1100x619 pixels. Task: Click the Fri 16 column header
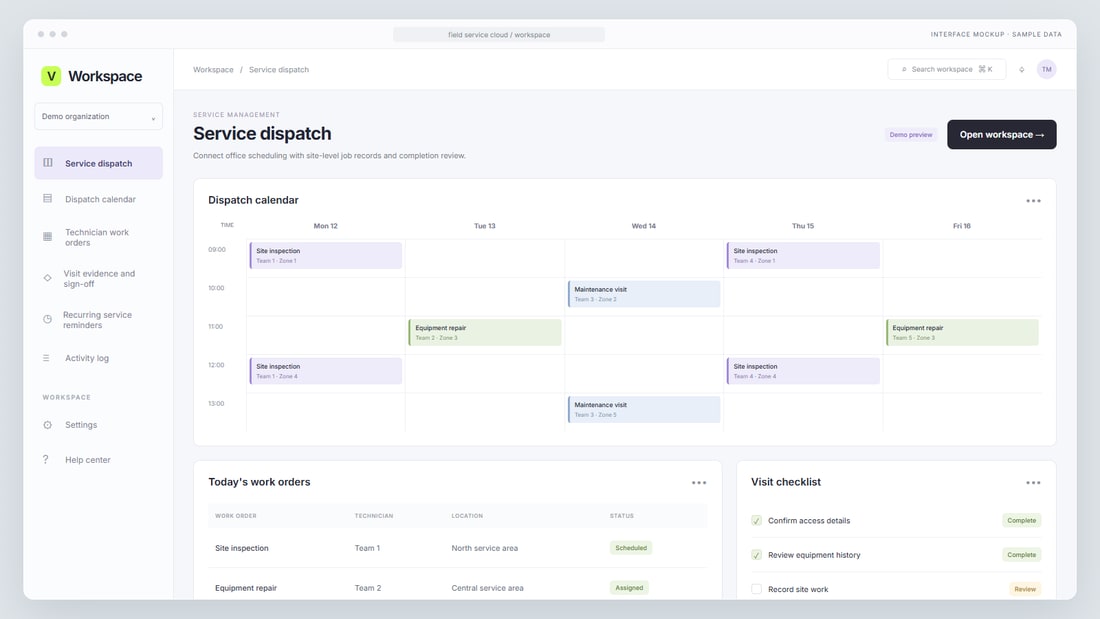click(962, 226)
